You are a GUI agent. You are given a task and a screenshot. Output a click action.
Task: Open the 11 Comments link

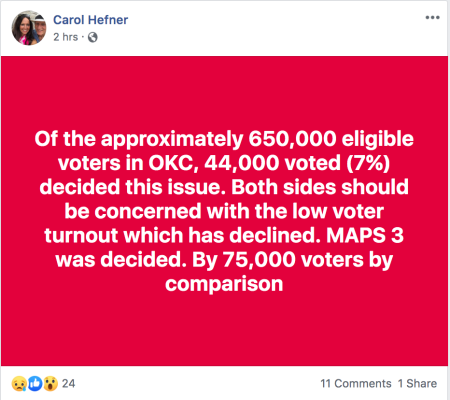pyautogui.click(x=356, y=384)
